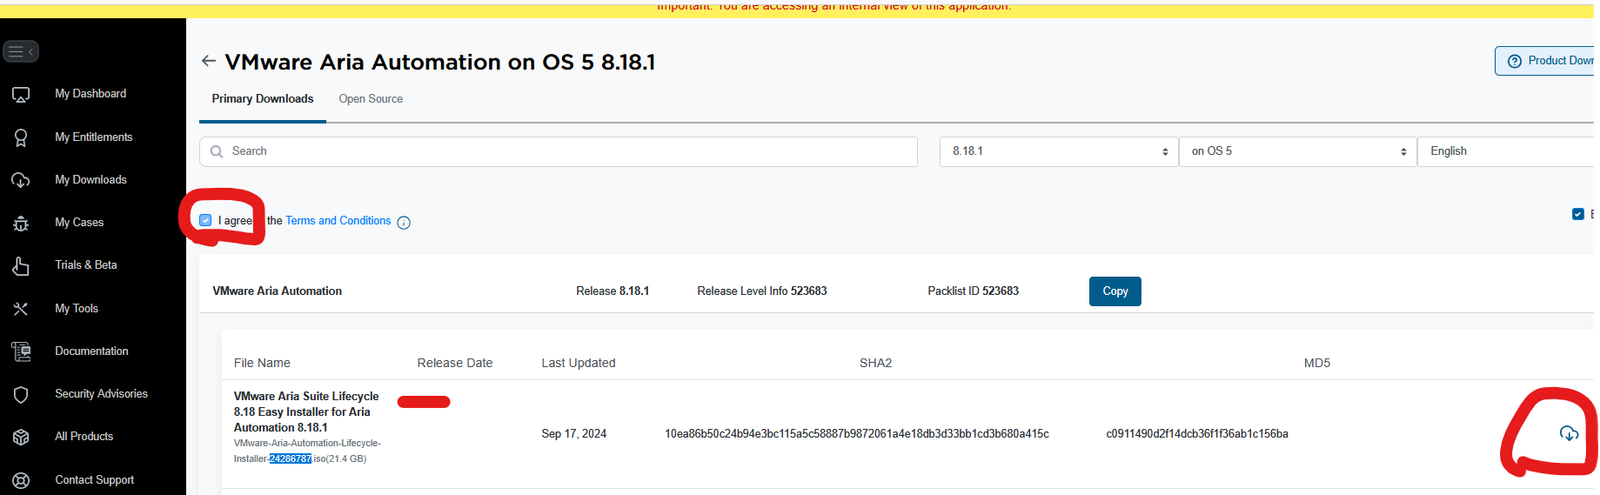Open Terms and Conditions info icon
1600x495 pixels.
pyautogui.click(x=404, y=223)
